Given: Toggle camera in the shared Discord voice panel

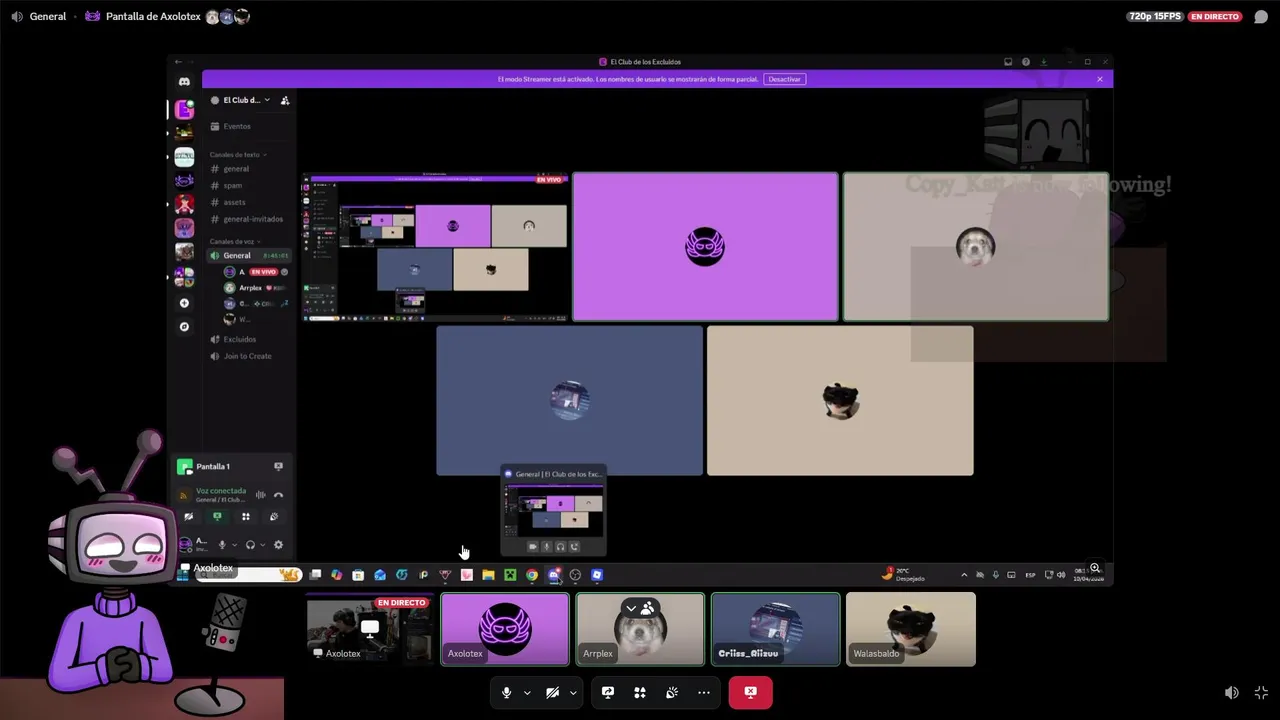Looking at the screenshot, I should (188, 517).
